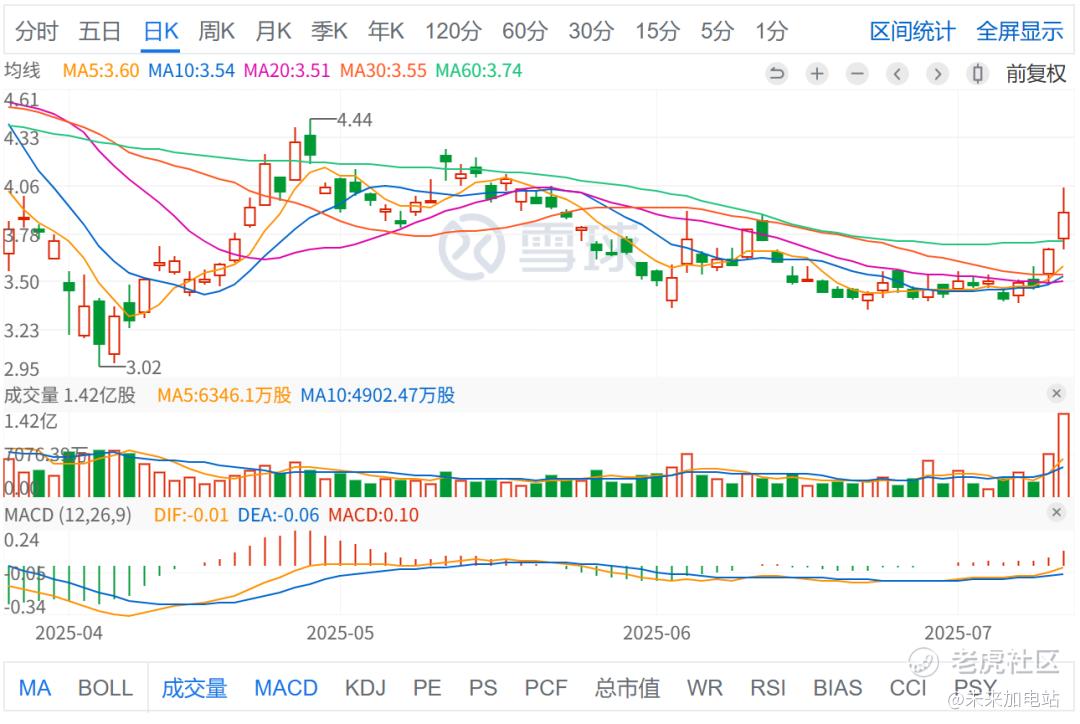The image size is (1080, 724).
Task: Enable the PCF indicator
Action: (x=546, y=687)
